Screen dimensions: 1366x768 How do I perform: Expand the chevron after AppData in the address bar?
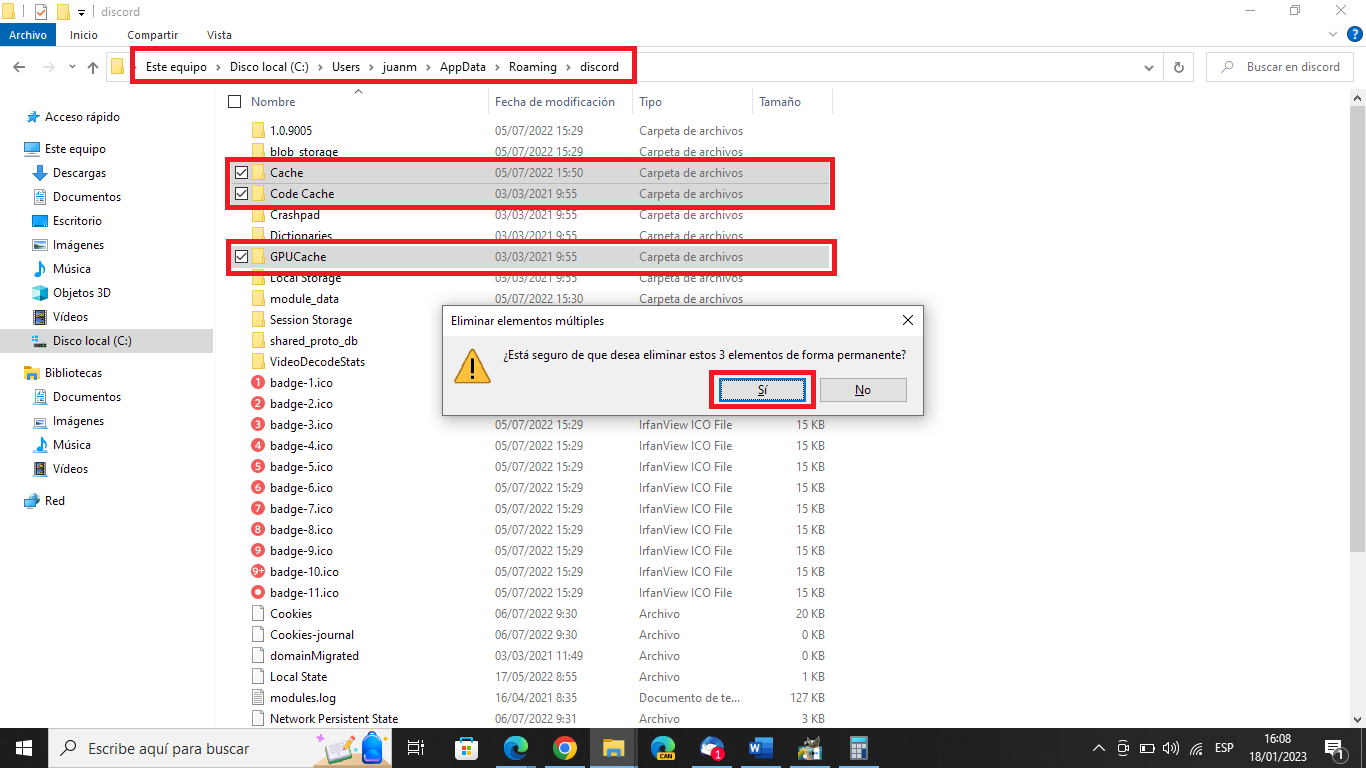click(497, 67)
